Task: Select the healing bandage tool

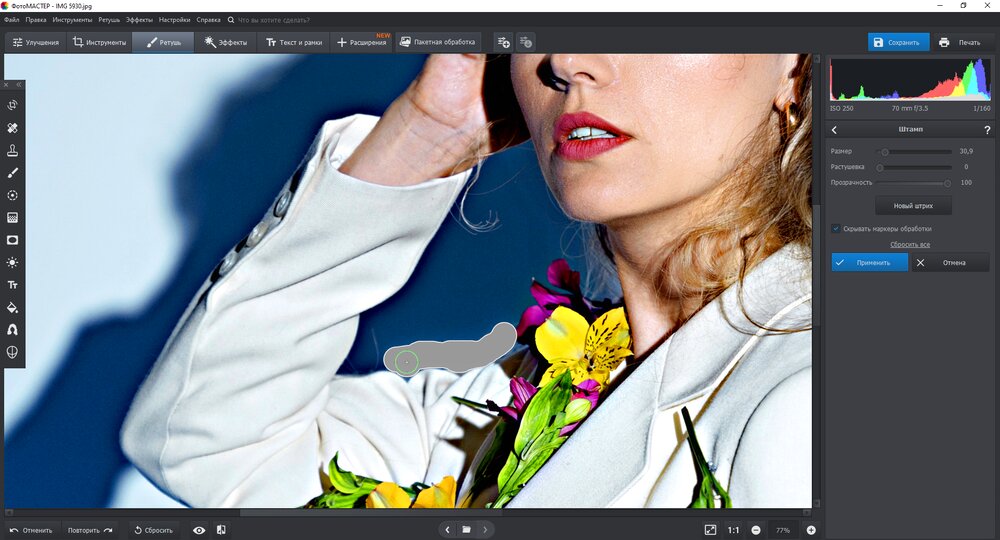Action: click(13, 128)
